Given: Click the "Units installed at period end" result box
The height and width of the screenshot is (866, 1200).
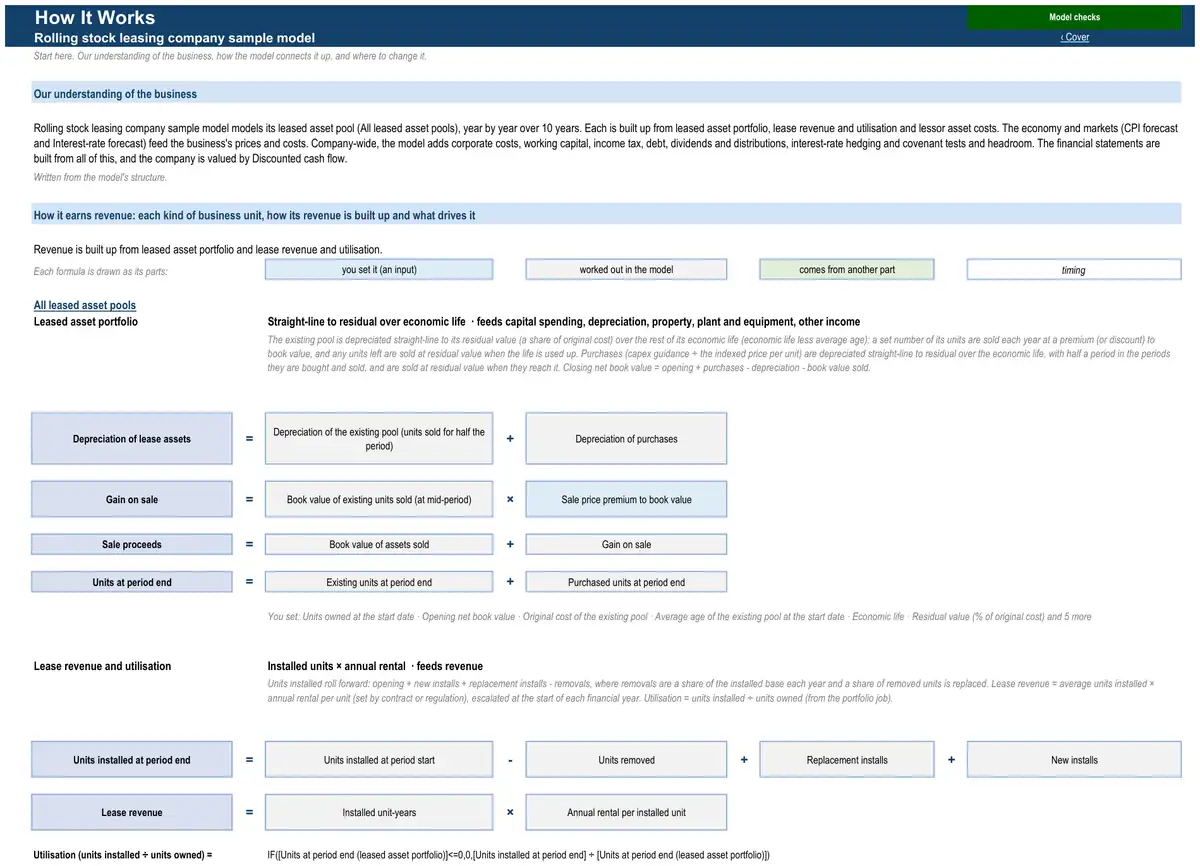Looking at the screenshot, I should pos(132,760).
